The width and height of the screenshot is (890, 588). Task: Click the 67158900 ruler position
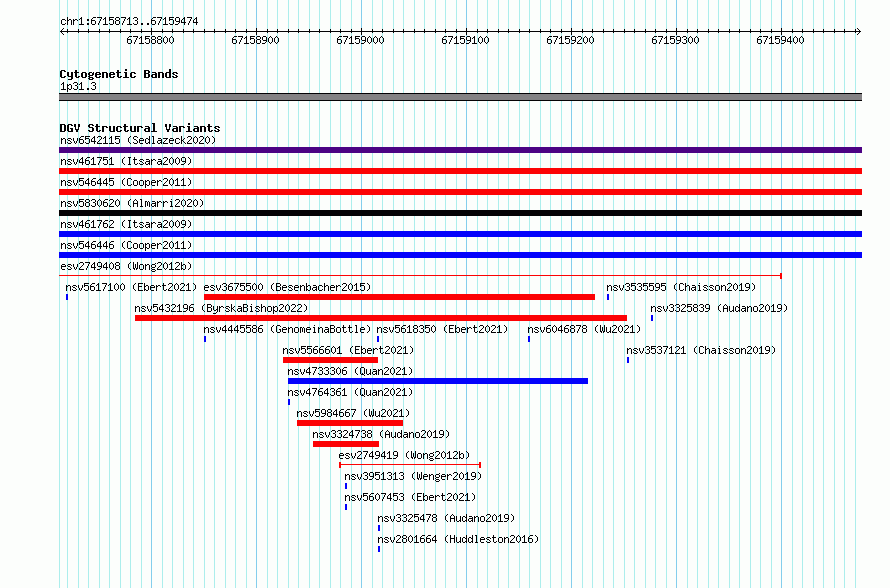255,40
